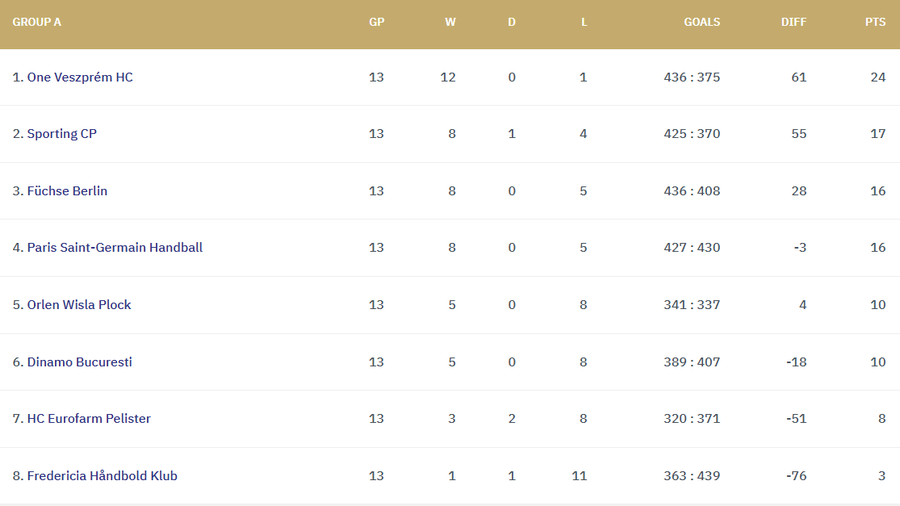Click Sporting CP's 425 : 370 goals
Image resolution: width=900 pixels, height=506 pixels.
point(691,134)
